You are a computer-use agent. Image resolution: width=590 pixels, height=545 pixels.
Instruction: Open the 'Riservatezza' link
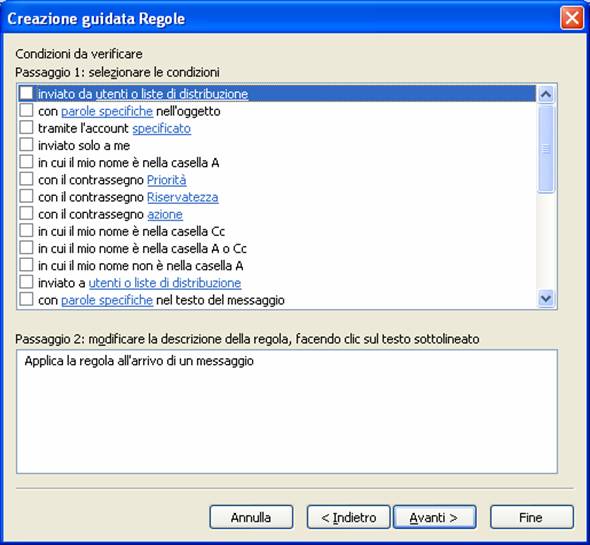point(182,197)
